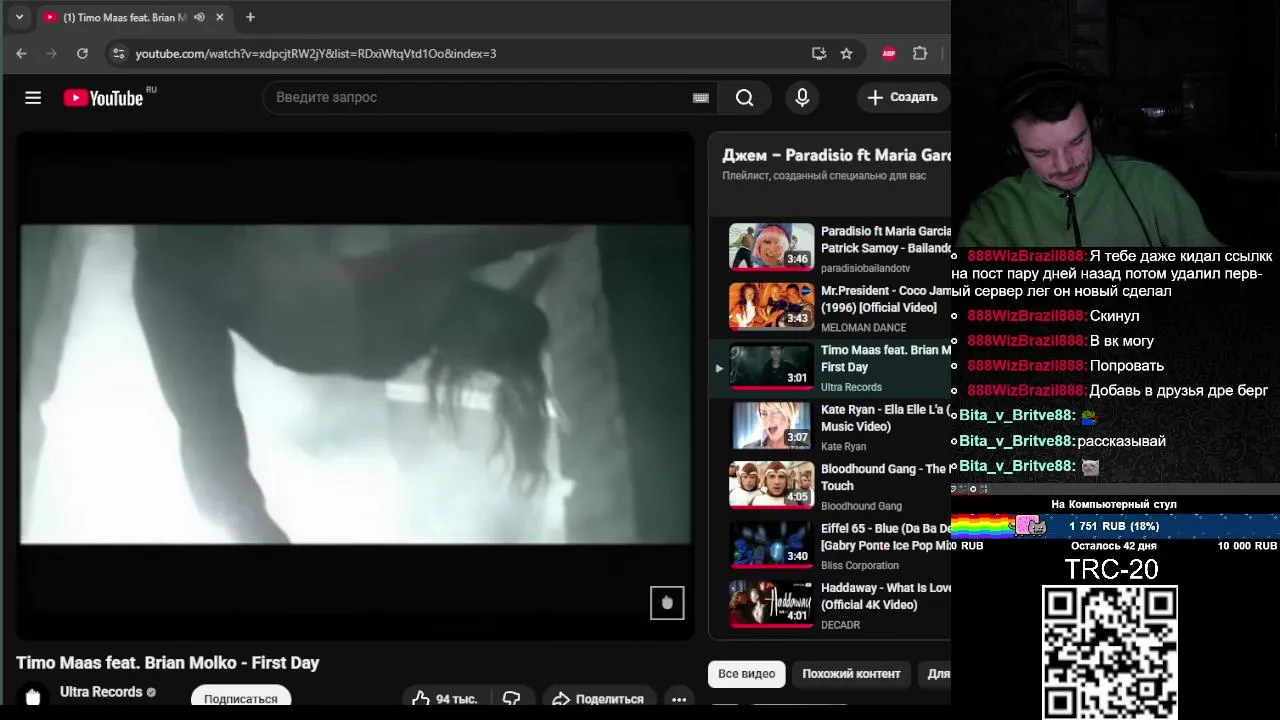Go forward with browser forward arrow
This screenshot has width=1280, height=720.
pyautogui.click(x=52, y=53)
